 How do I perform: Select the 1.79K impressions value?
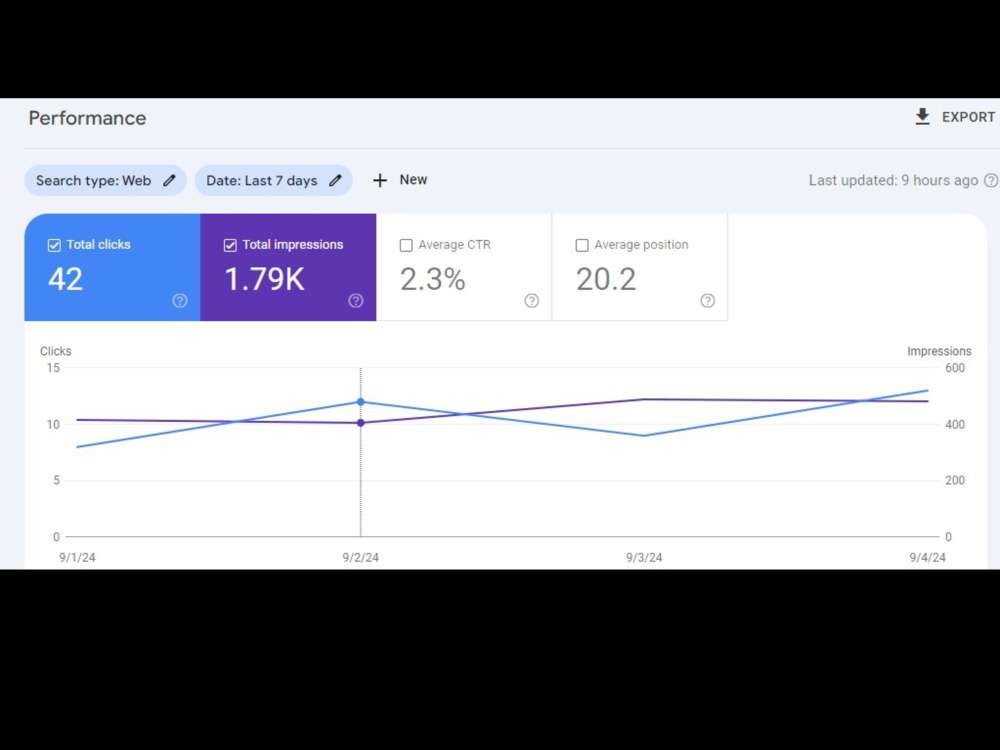[265, 279]
